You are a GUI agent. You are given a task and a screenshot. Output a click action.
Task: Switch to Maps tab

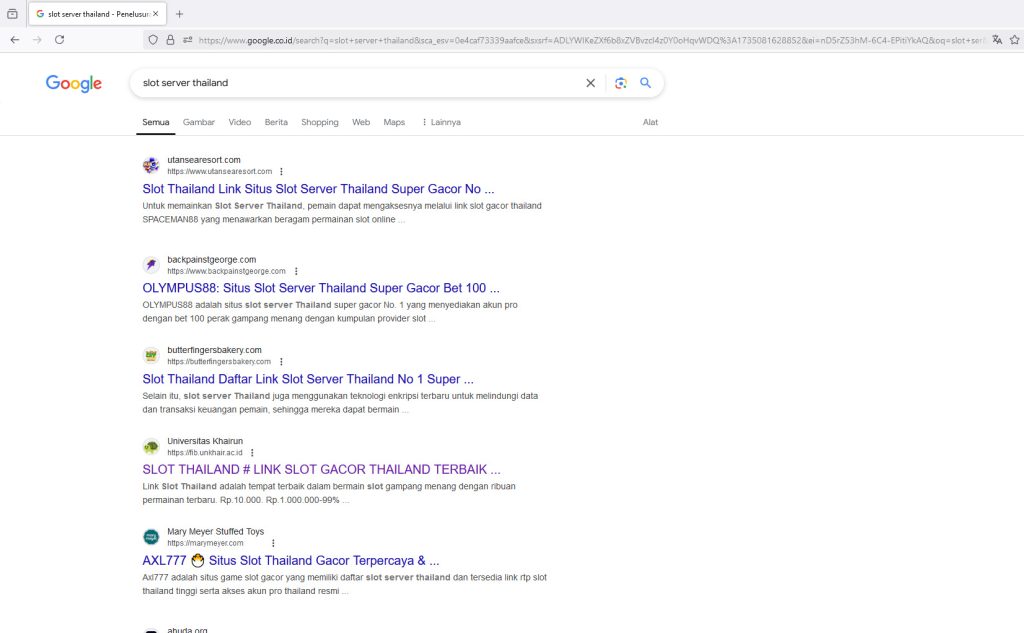(x=394, y=122)
